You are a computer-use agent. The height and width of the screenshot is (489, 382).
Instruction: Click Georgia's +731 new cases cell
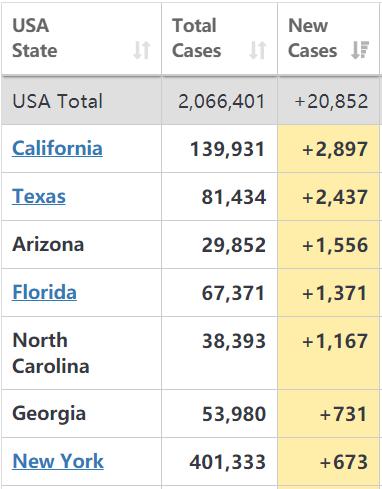(328, 414)
